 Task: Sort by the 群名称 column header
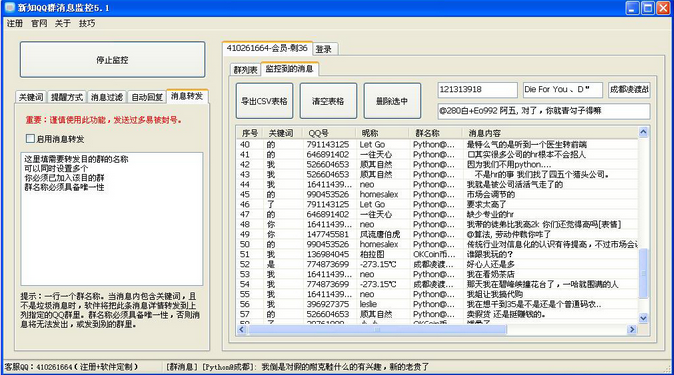tap(436, 133)
